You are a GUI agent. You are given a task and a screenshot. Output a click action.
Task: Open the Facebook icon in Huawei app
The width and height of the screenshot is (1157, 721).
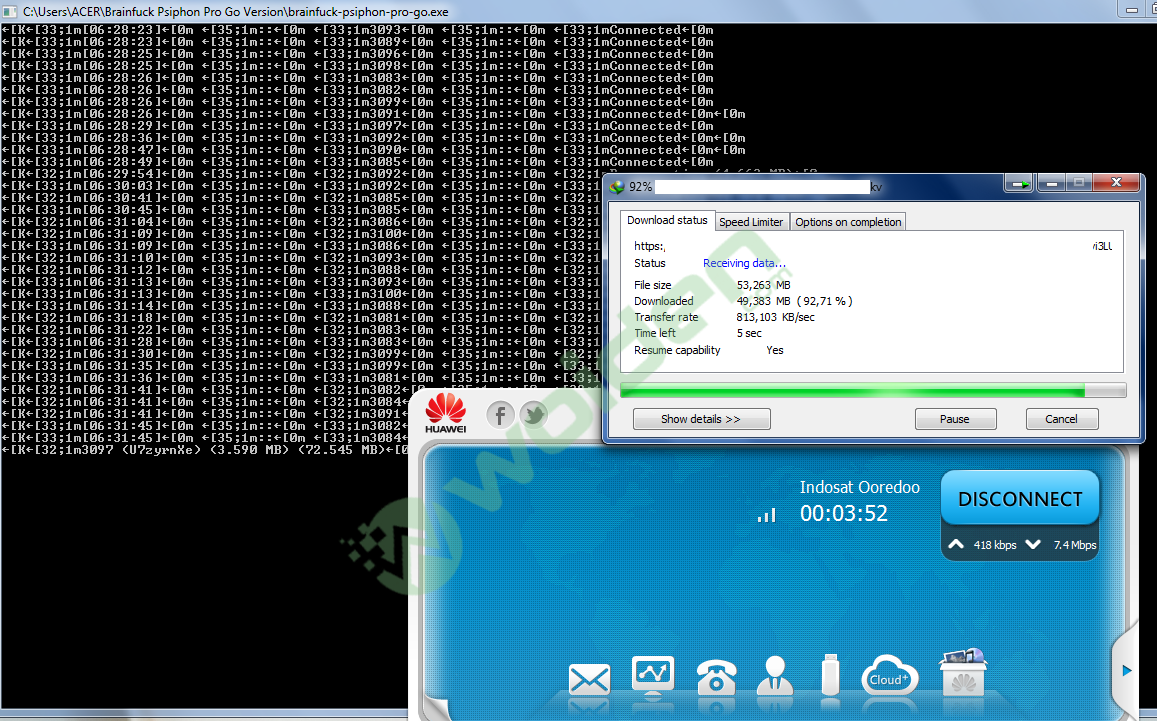[x=500, y=415]
